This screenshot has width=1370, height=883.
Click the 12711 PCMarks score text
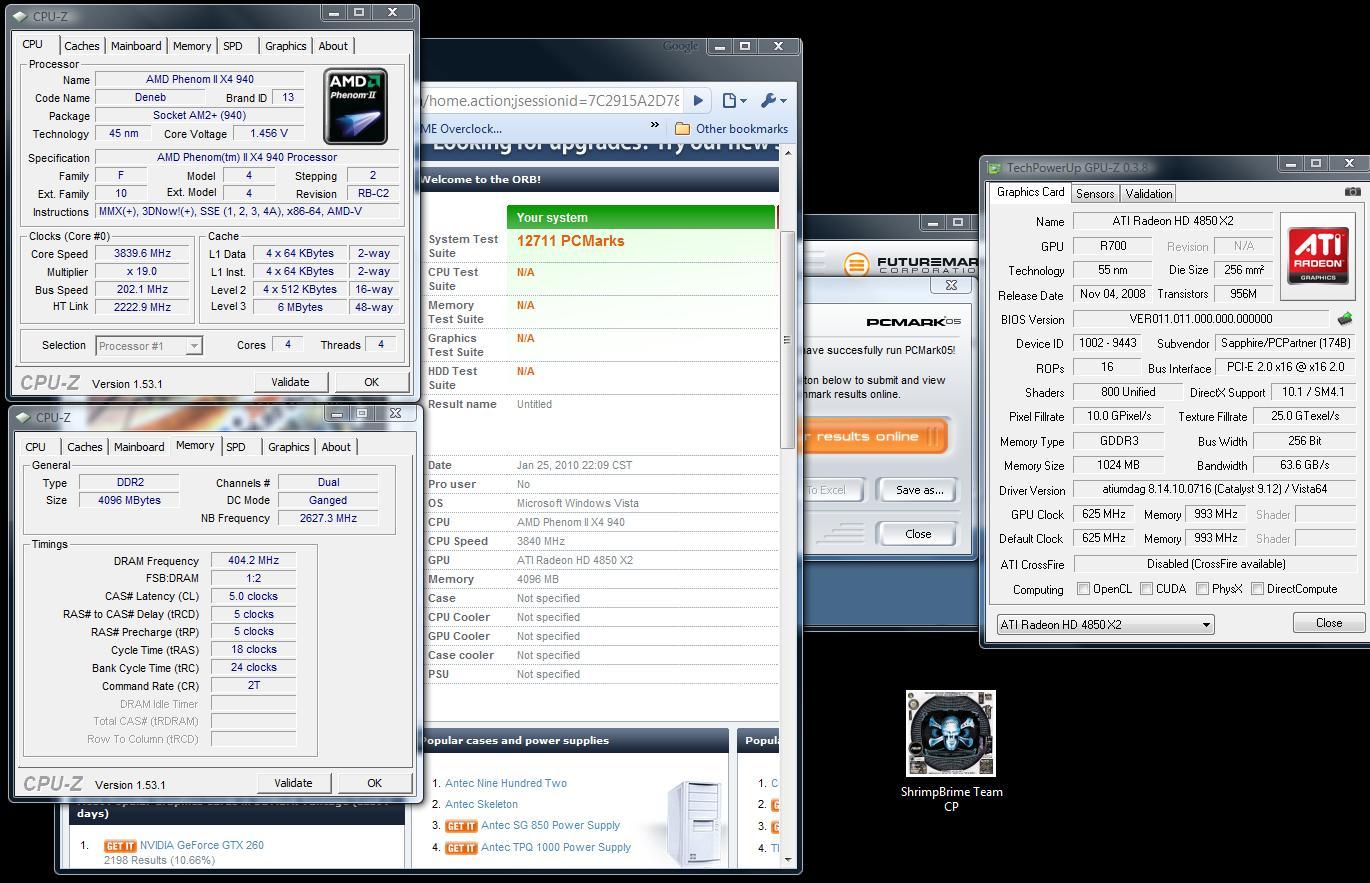[x=570, y=241]
